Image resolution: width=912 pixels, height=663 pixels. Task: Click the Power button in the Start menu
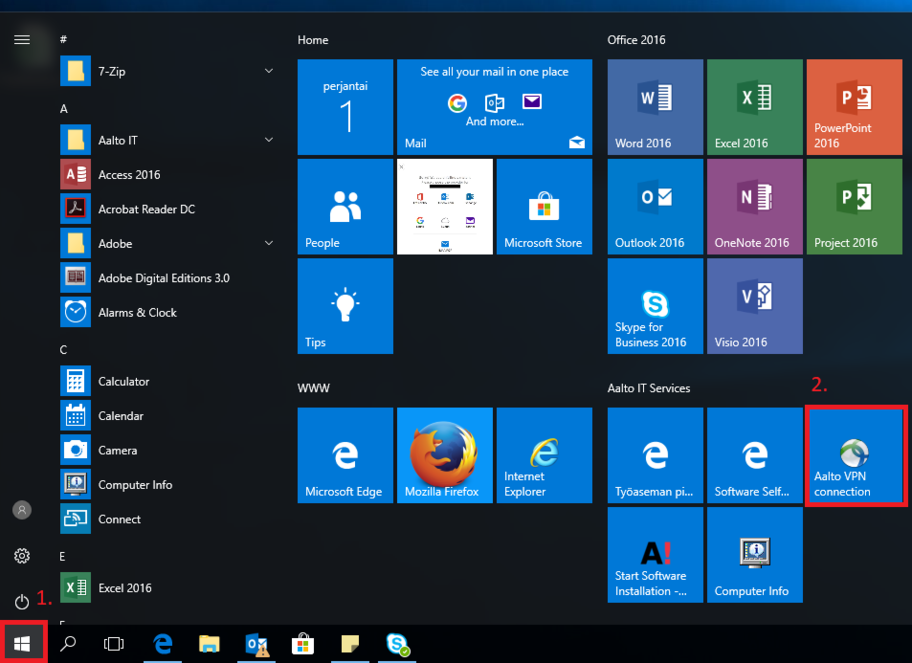pos(22,601)
